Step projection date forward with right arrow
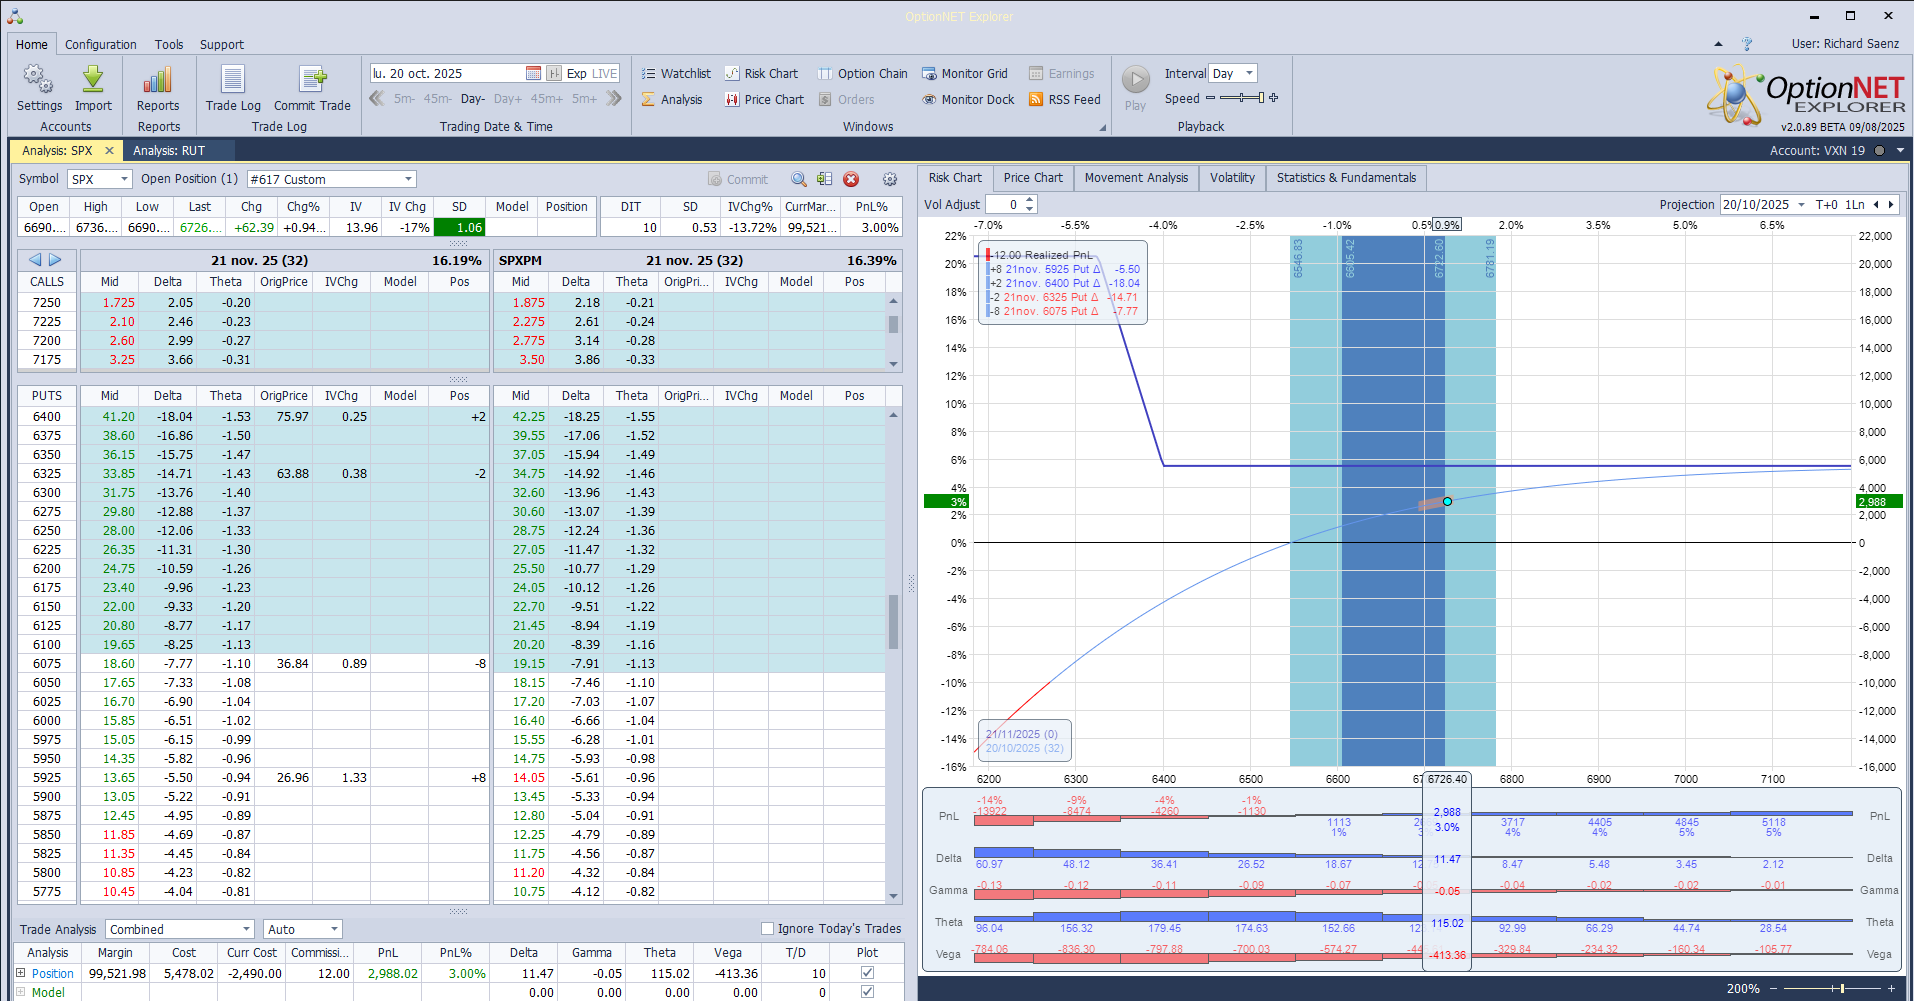The width and height of the screenshot is (1914, 1001). pos(1890,204)
